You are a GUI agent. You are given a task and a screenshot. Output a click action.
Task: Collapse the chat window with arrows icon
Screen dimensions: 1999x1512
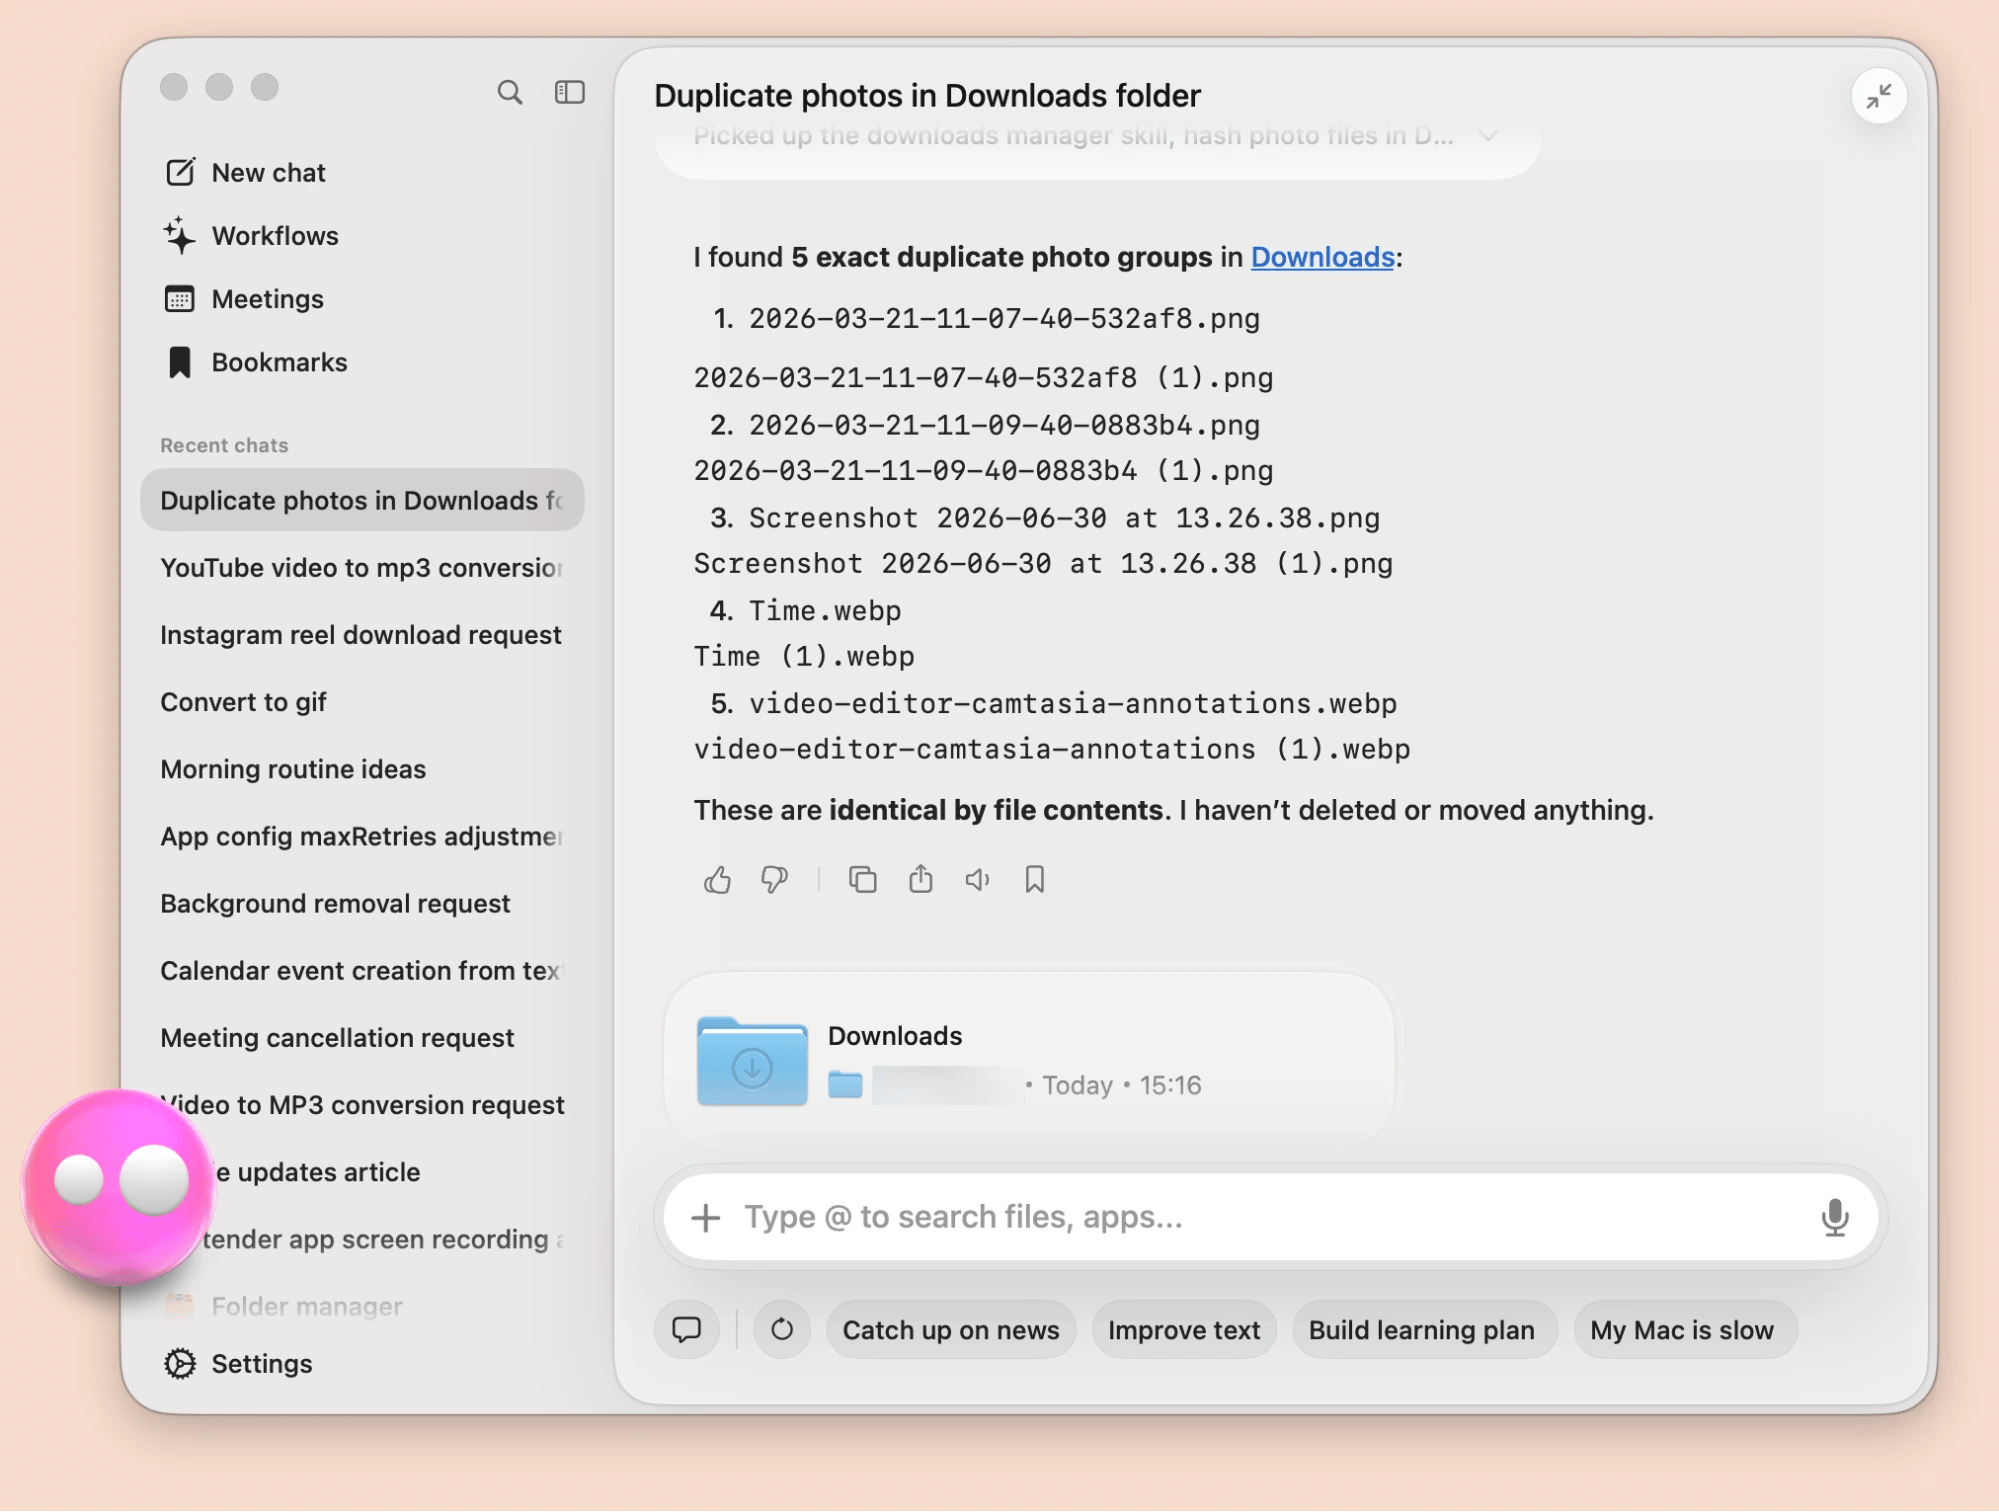pos(1878,96)
